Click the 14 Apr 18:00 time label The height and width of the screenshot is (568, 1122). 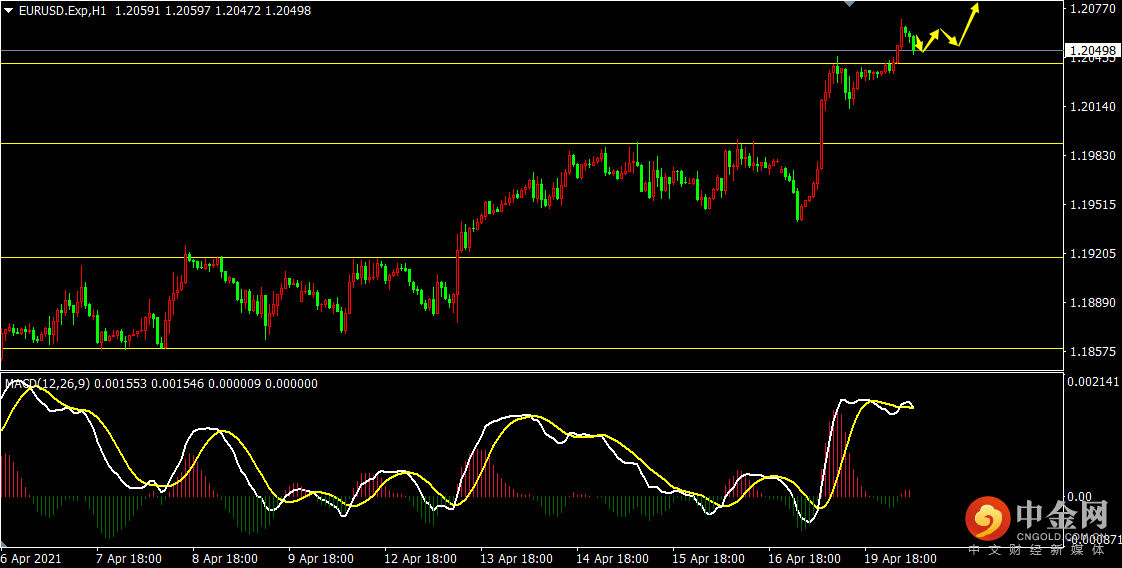[612, 558]
